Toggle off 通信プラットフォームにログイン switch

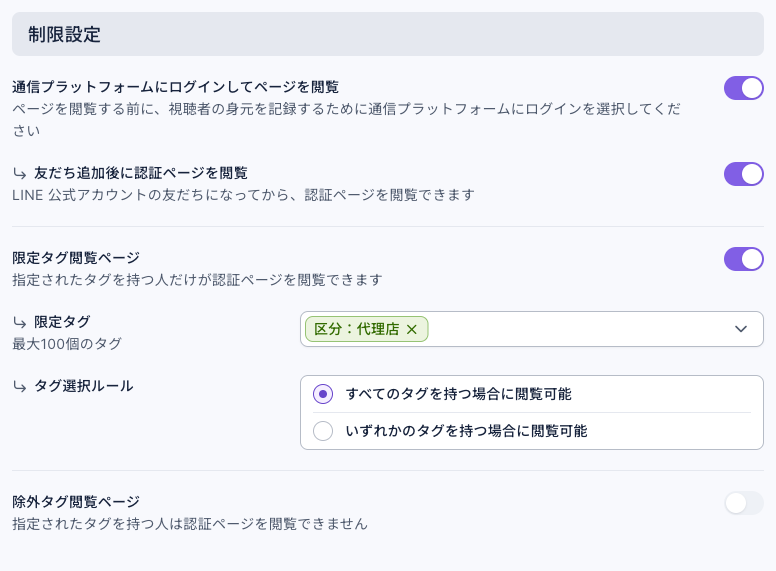(743, 88)
